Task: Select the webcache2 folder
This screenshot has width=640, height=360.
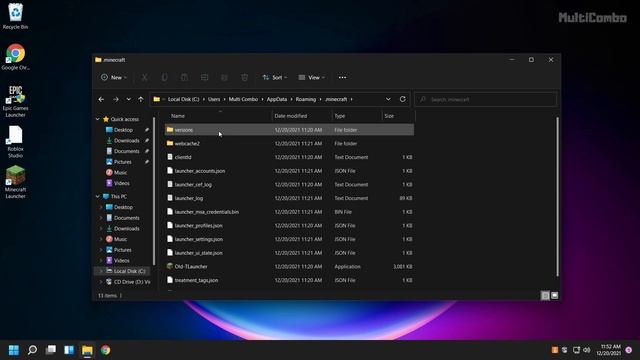Action: [x=289, y=143]
